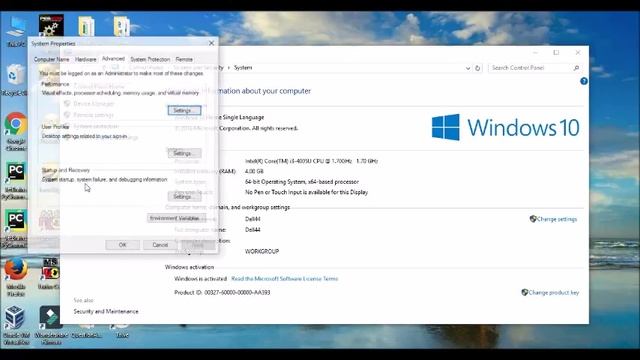Select the Advanced tab
This screenshot has width=640, height=360.
(113, 59)
